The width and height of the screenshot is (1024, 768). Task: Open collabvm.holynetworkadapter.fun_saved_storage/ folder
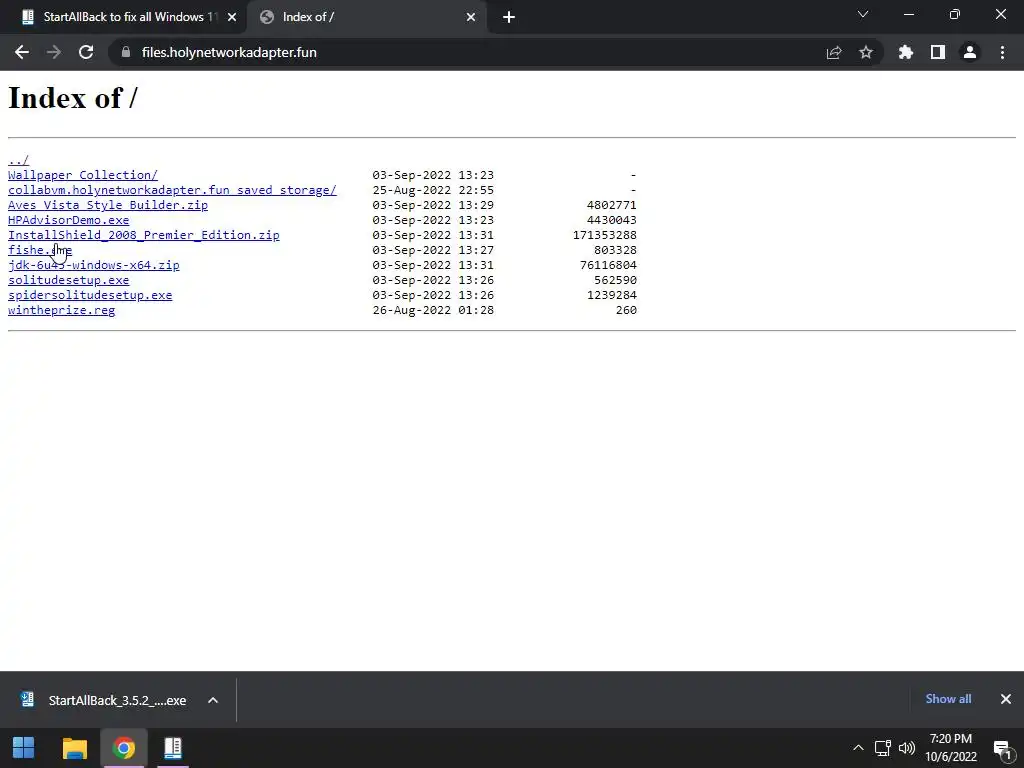[172, 190]
